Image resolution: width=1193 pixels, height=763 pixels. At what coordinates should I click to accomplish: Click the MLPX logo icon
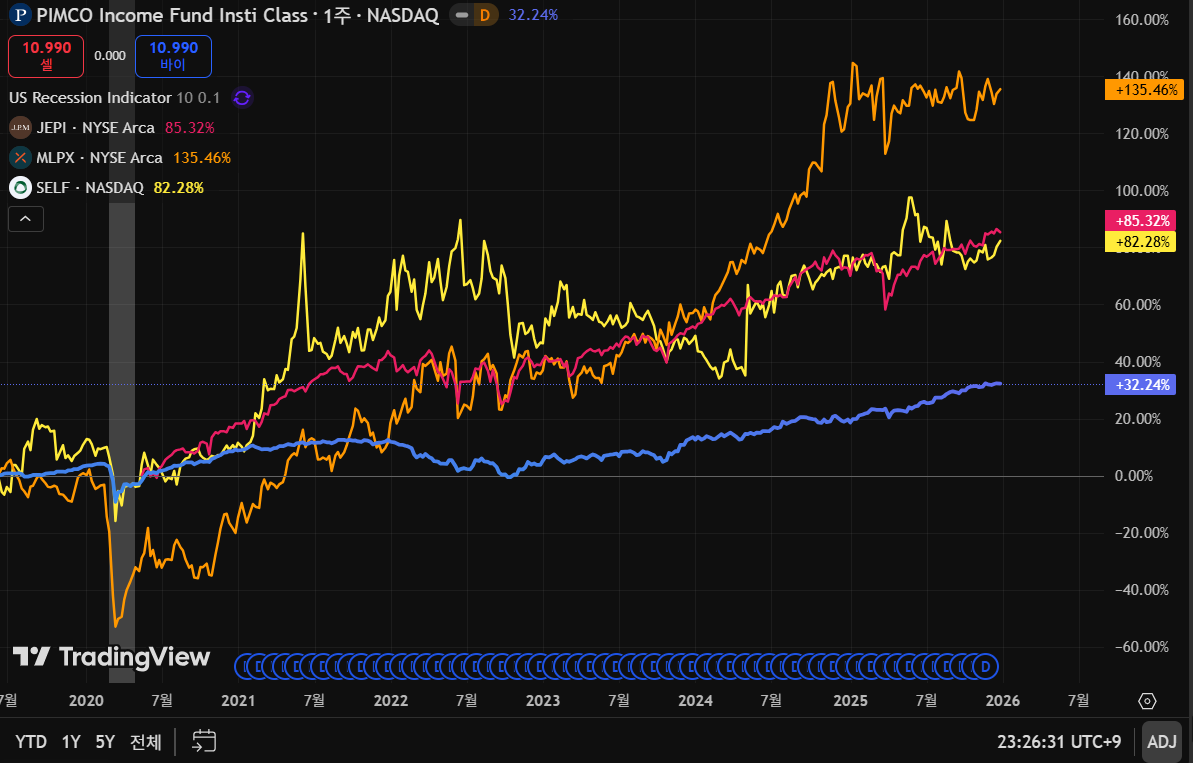click(x=21, y=157)
